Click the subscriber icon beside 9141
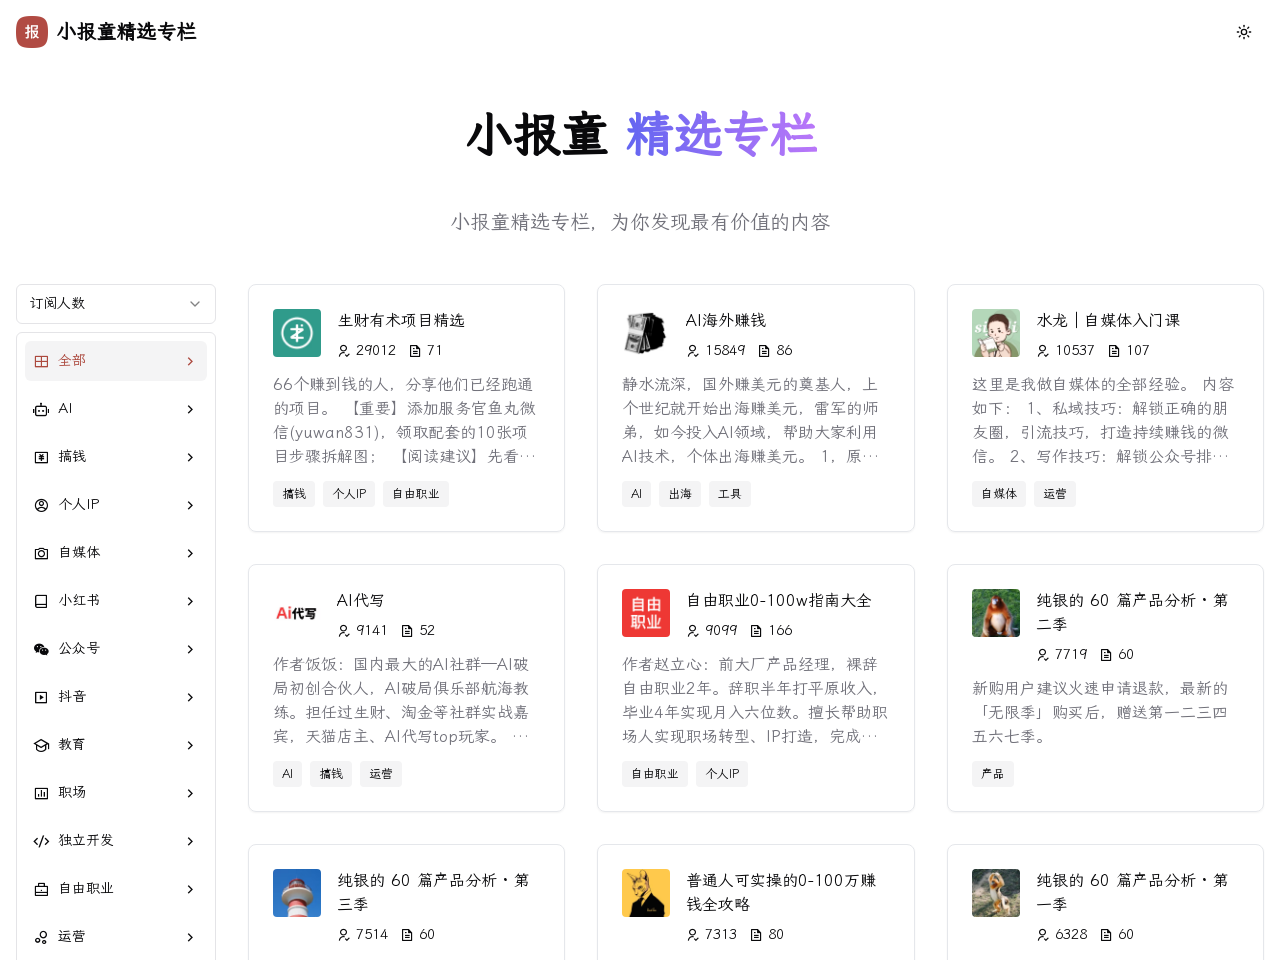 pos(344,631)
